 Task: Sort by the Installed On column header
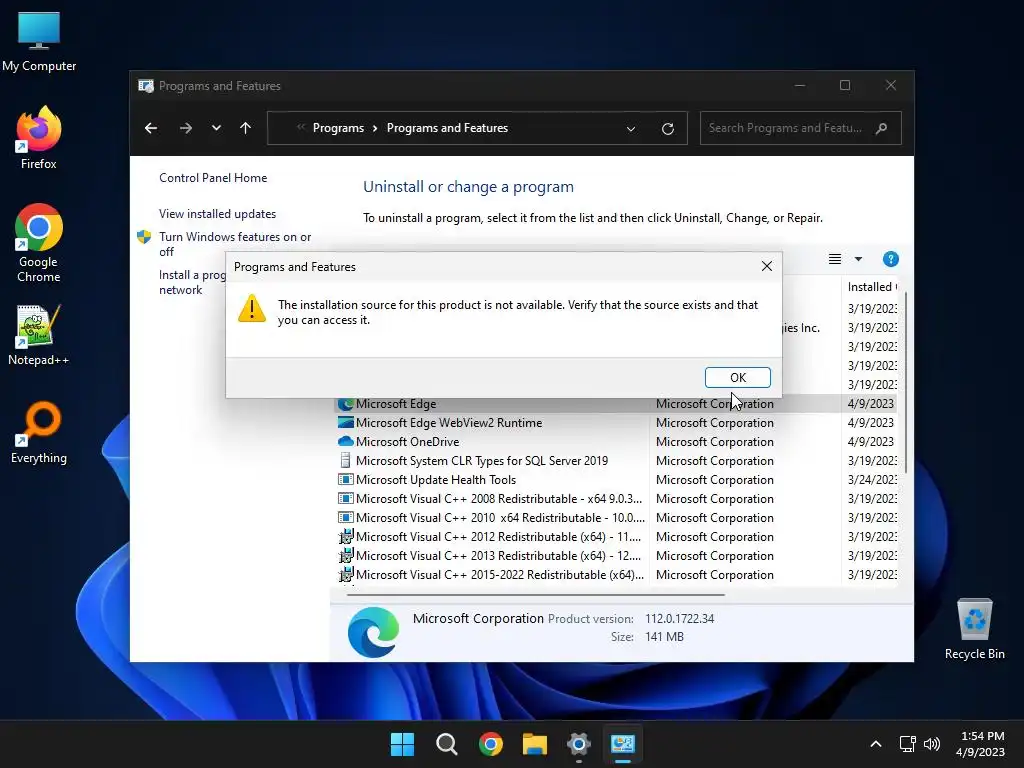(872, 287)
